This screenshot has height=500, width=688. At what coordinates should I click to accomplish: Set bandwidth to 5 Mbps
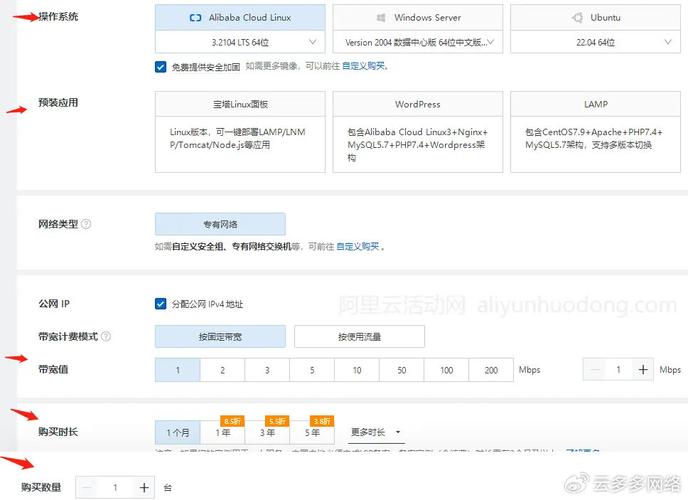pos(312,370)
